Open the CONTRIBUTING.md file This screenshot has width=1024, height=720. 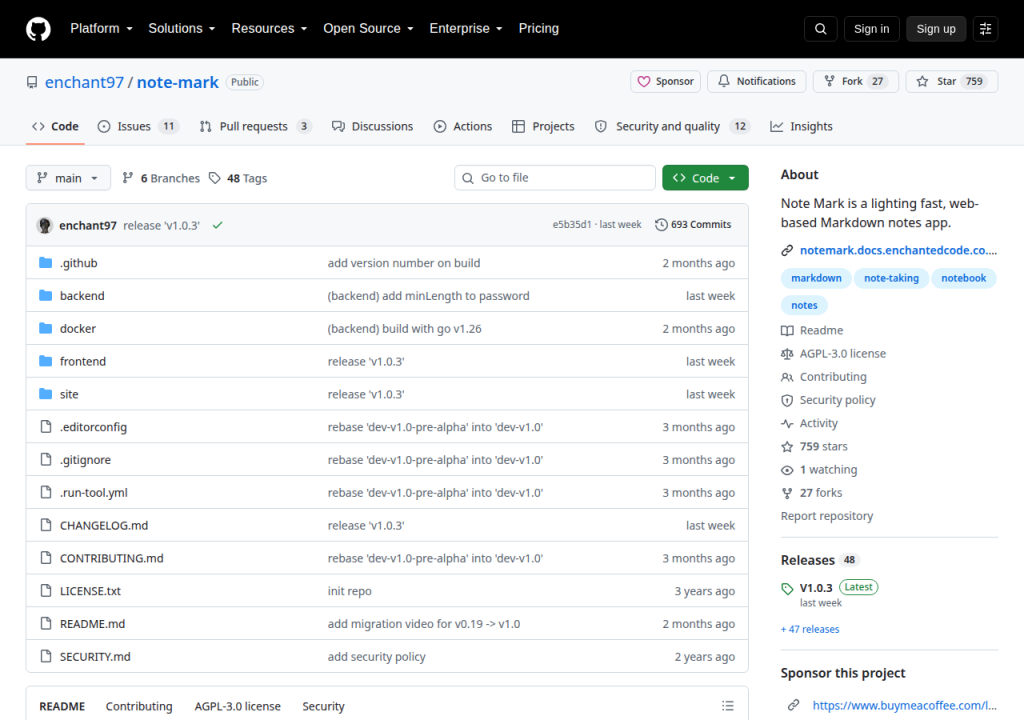pos(112,558)
